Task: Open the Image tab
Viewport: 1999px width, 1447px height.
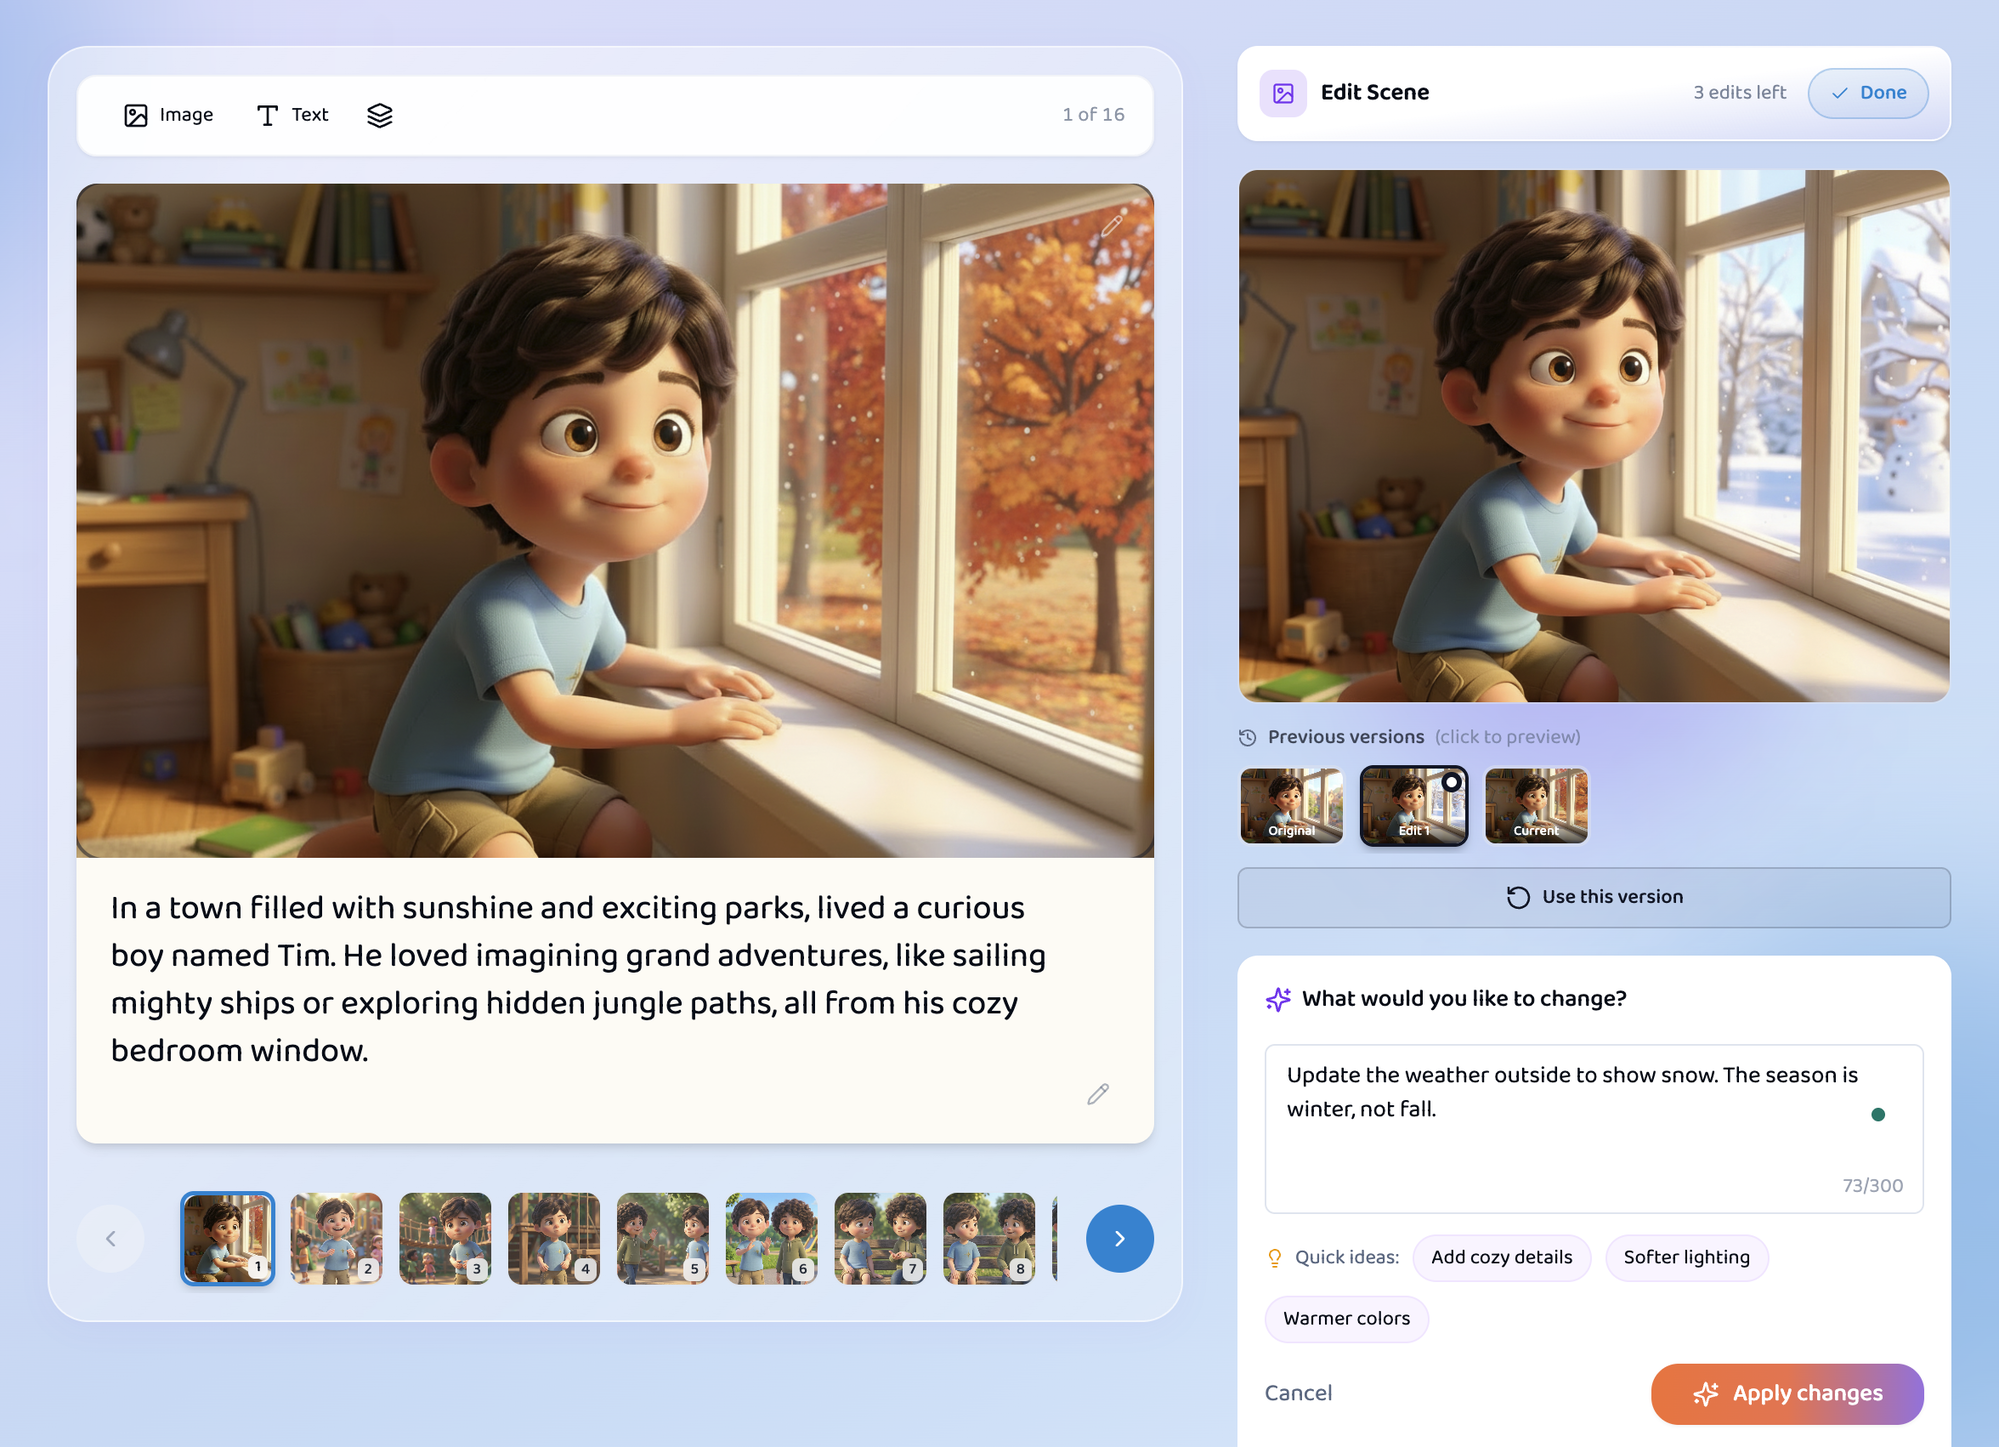Action: pyautogui.click(x=169, y=116)
